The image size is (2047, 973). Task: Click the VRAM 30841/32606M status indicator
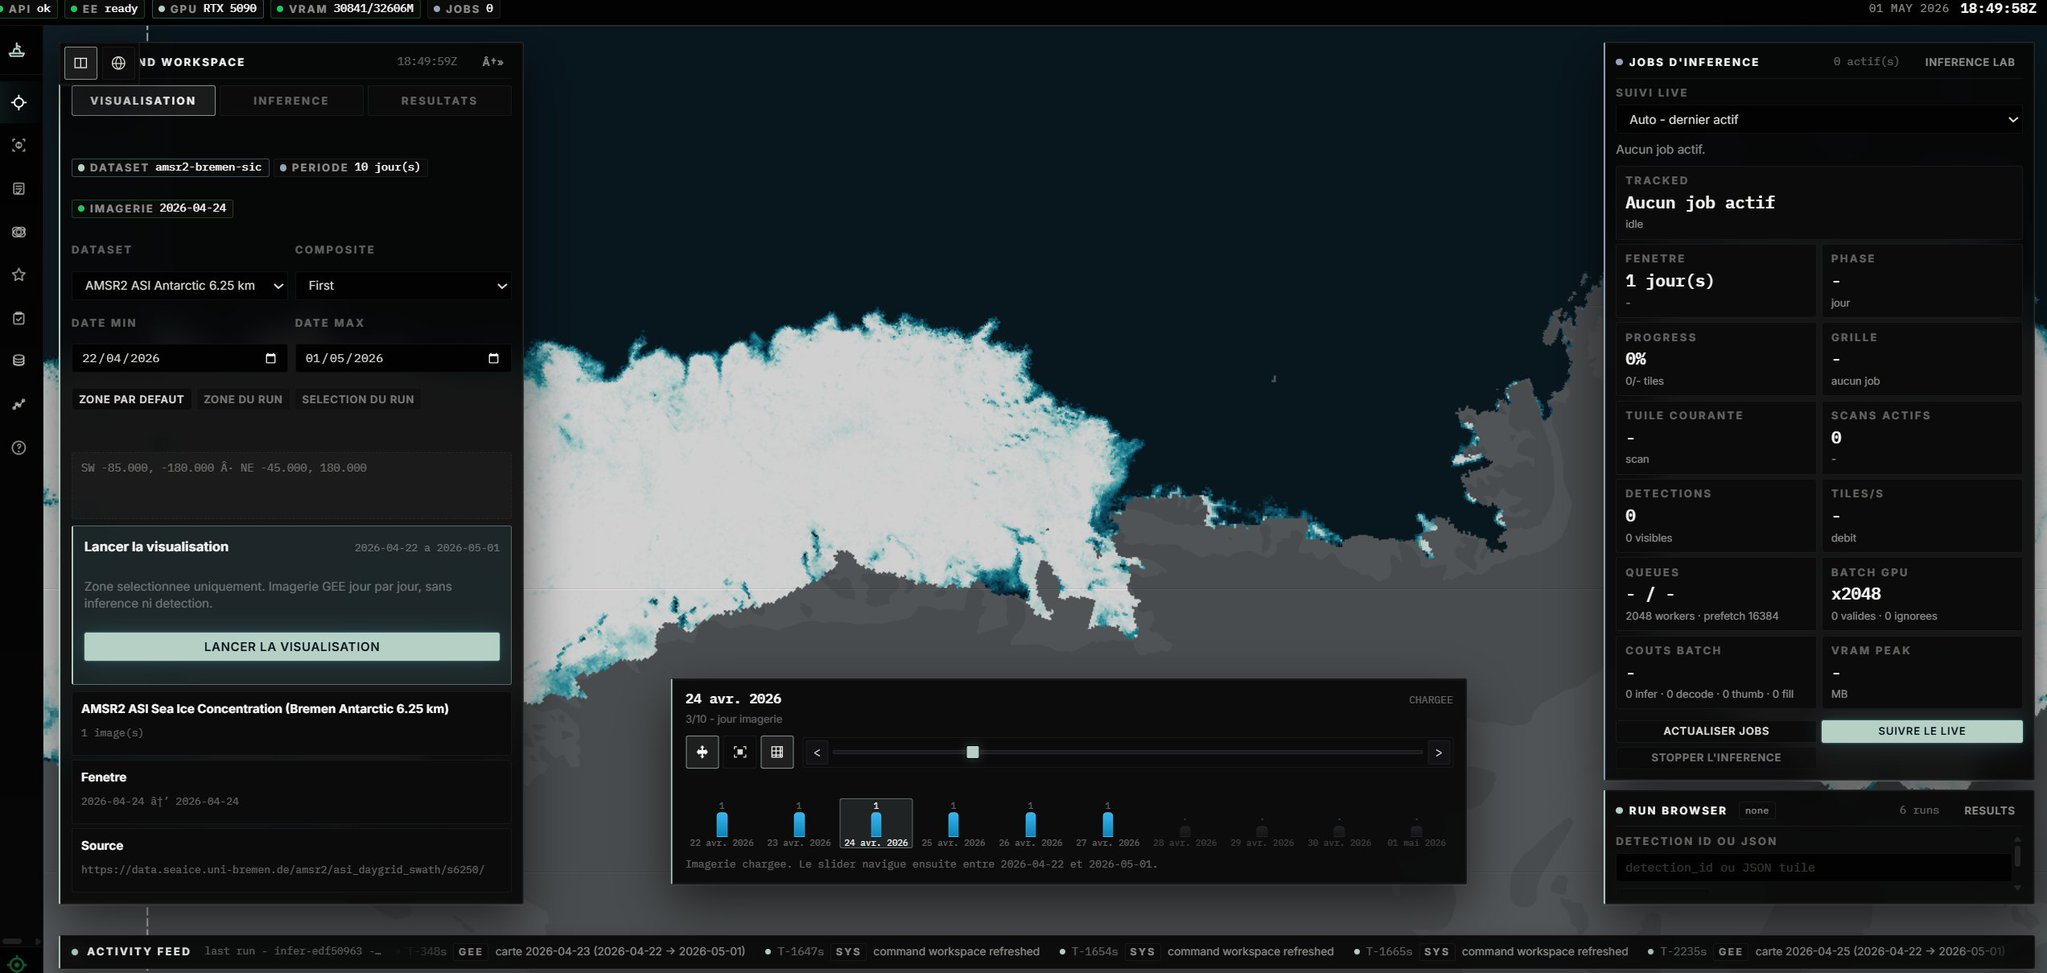click(345, 8)
